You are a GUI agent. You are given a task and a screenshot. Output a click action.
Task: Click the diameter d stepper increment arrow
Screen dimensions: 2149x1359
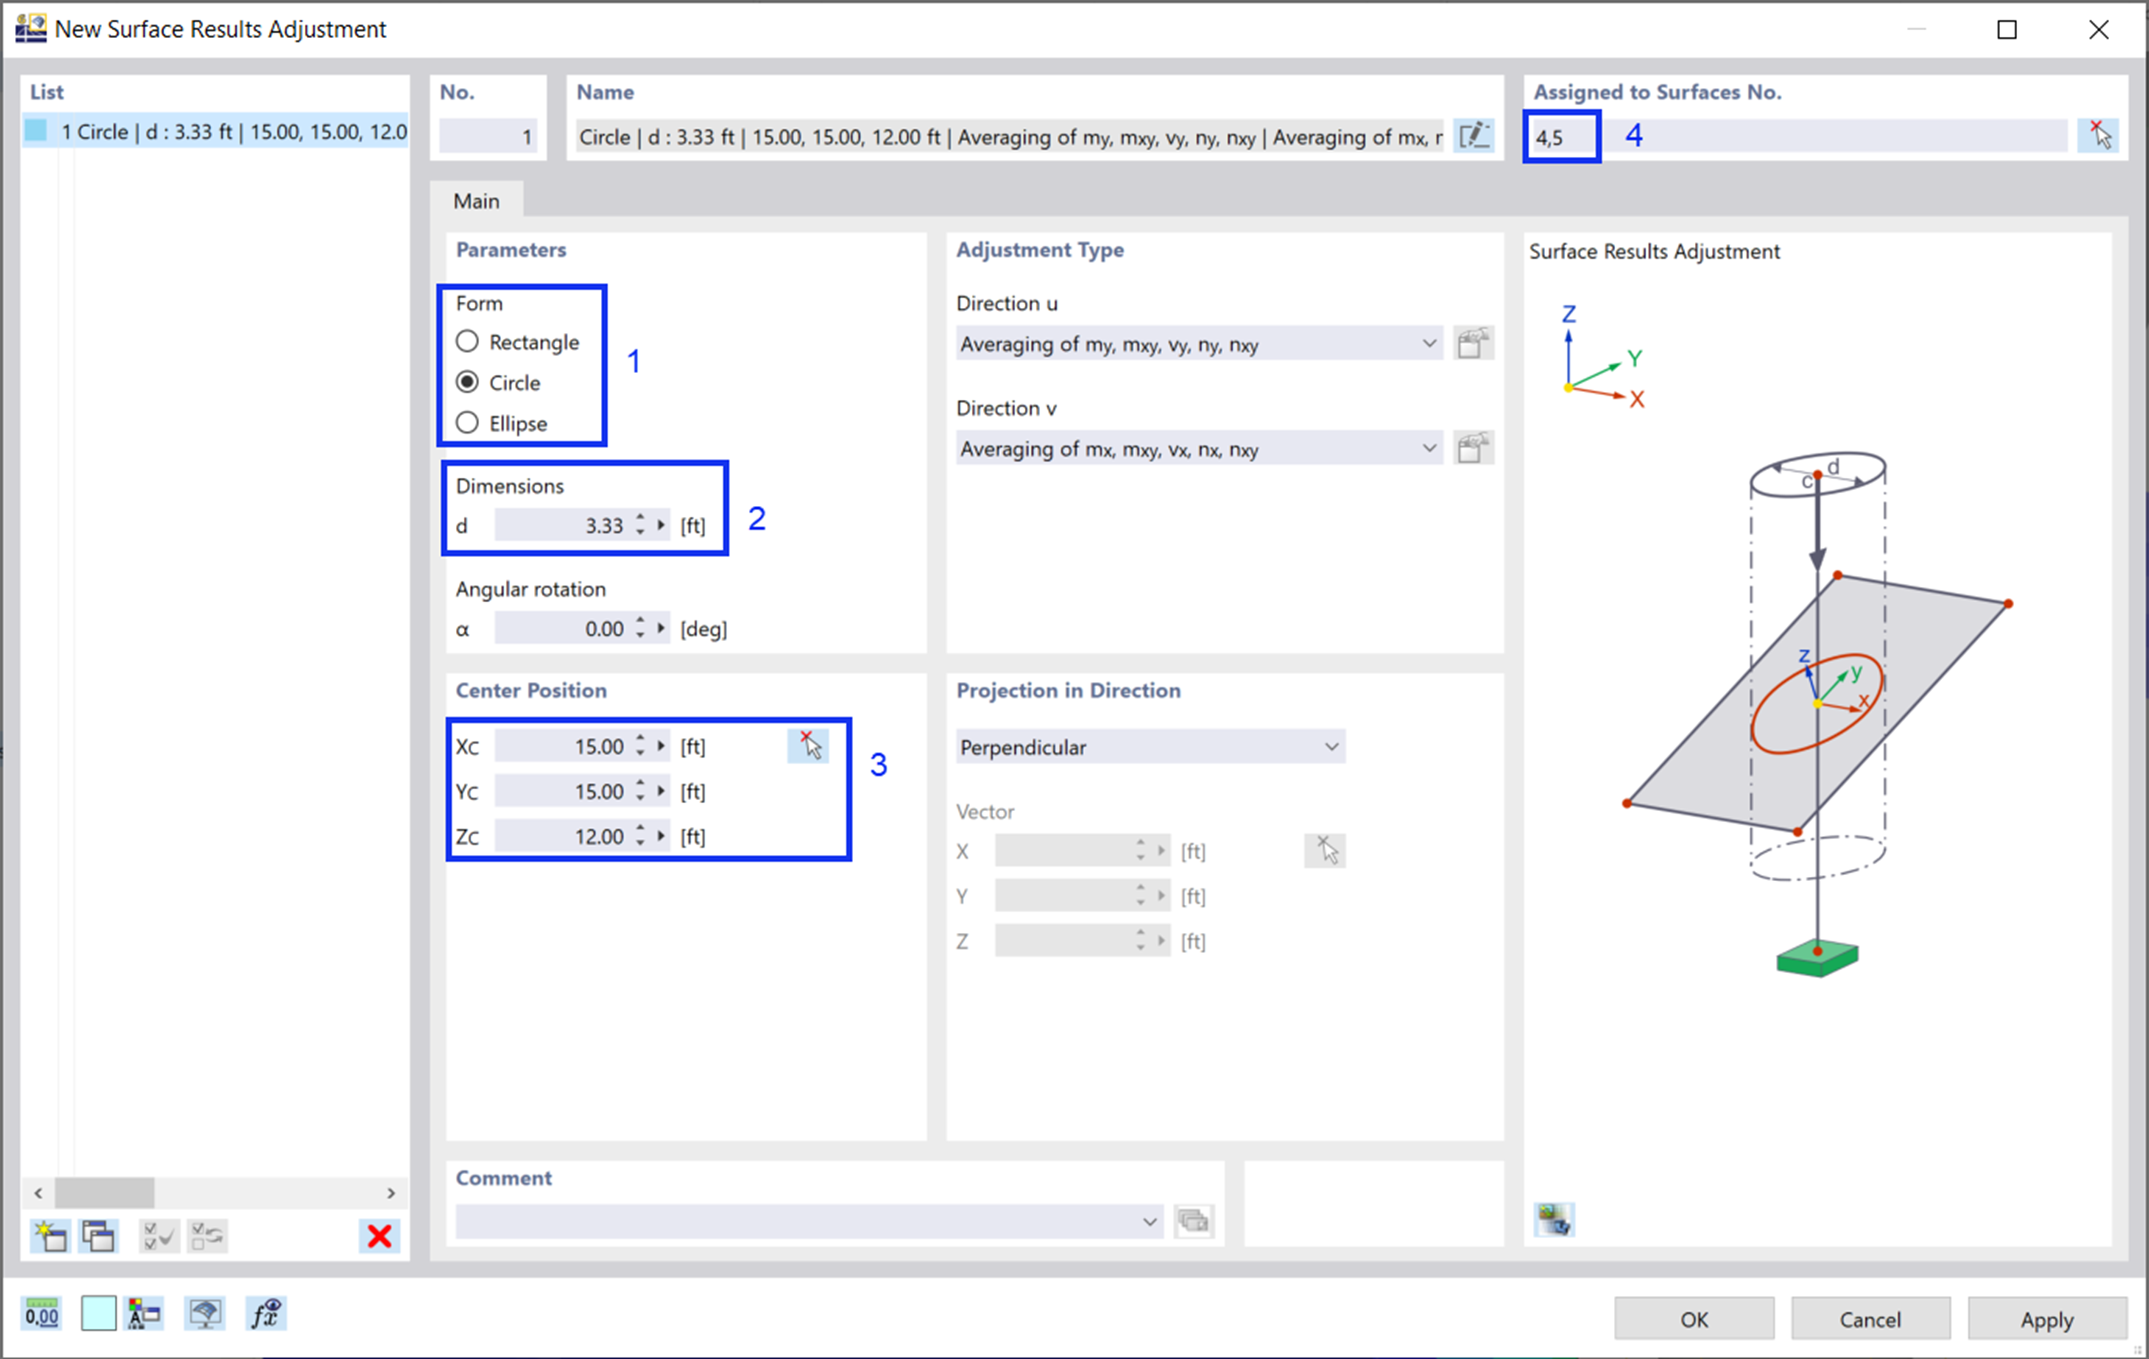643,518
